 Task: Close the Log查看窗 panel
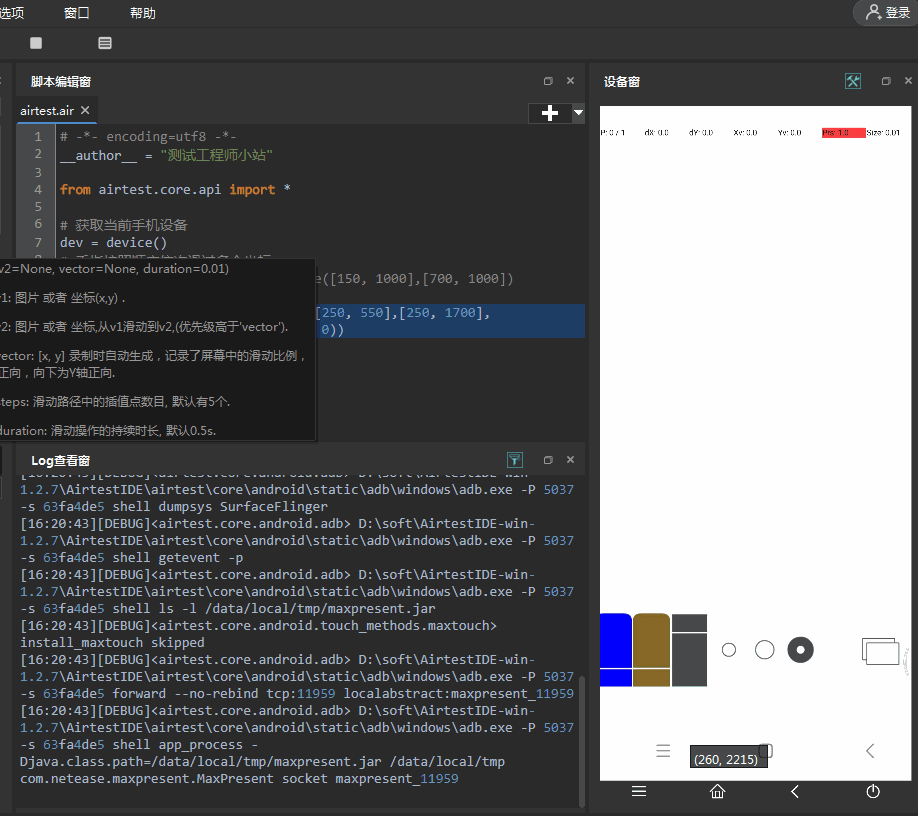570,460
